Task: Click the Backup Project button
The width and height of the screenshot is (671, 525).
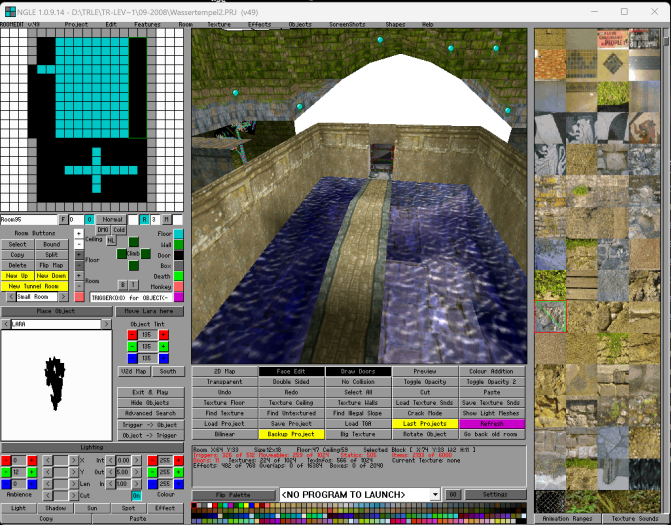Action: pos(291,434)
